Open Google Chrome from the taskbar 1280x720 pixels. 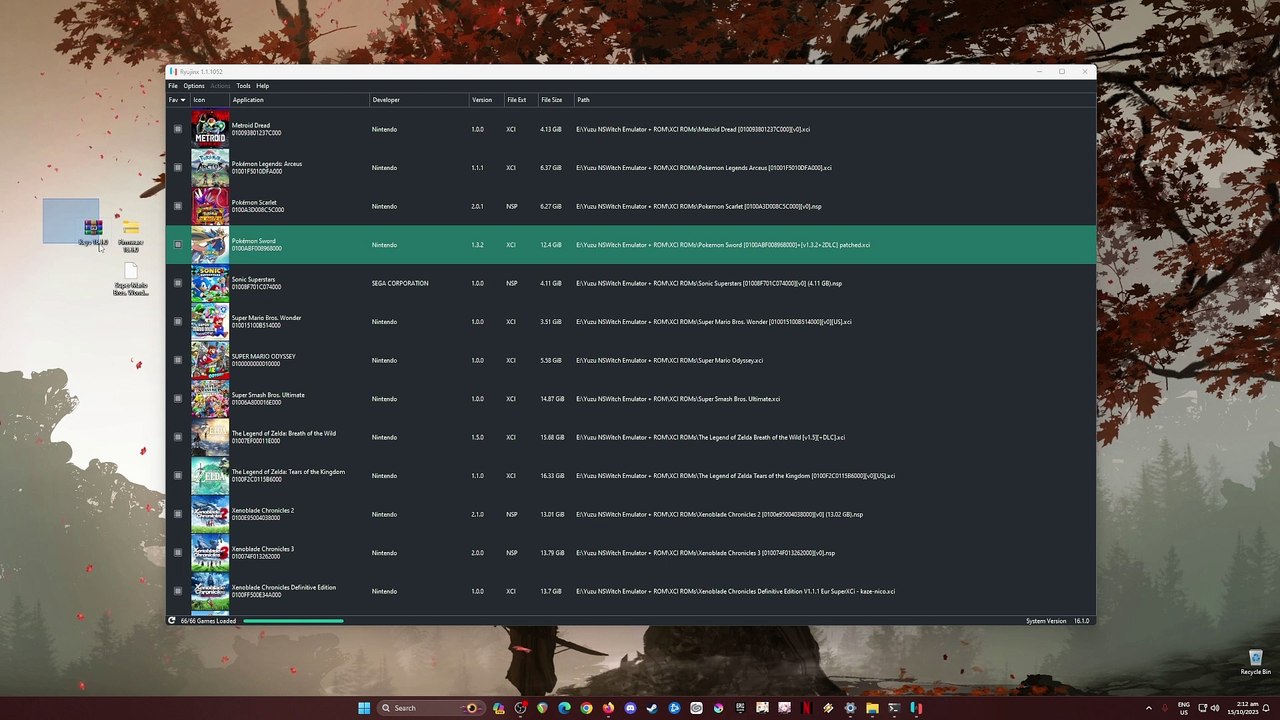tap(586, 708)
